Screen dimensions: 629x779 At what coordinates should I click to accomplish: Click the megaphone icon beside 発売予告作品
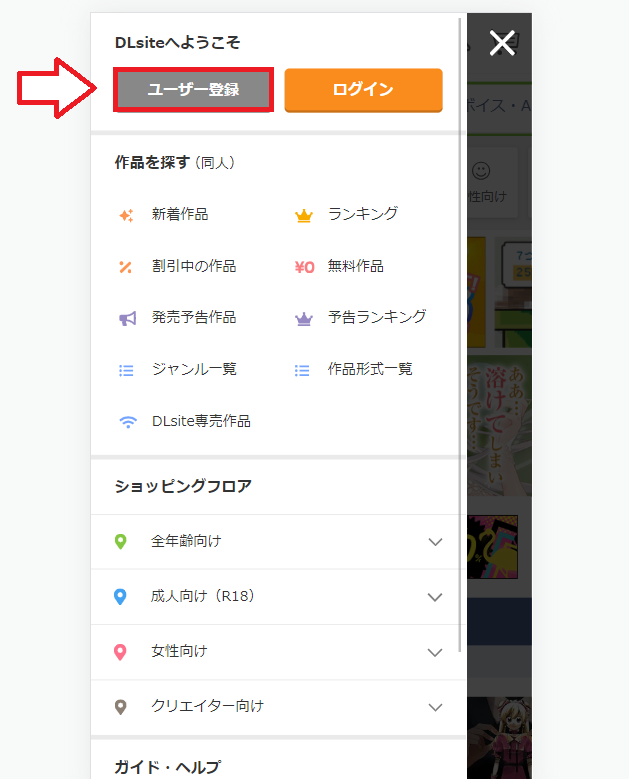click(127, 318)
